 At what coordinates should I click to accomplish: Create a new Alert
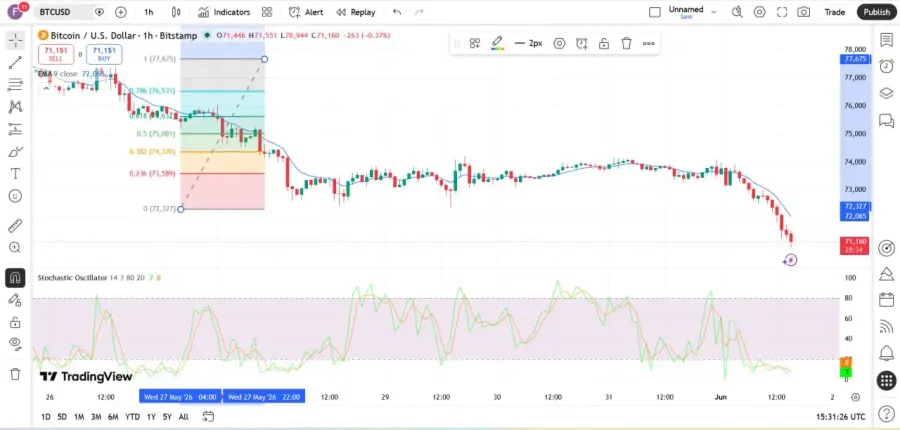[306, 12]
